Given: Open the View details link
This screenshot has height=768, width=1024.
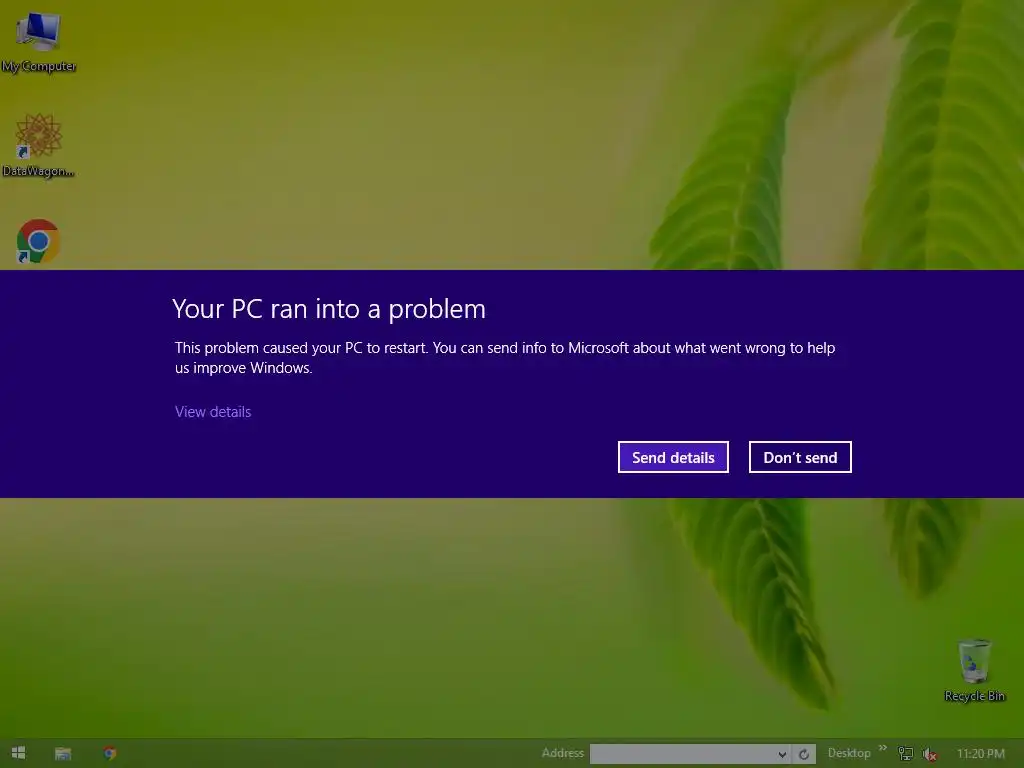Looking at the screenshot, I should pyautogui.click(x=213, y=411).
